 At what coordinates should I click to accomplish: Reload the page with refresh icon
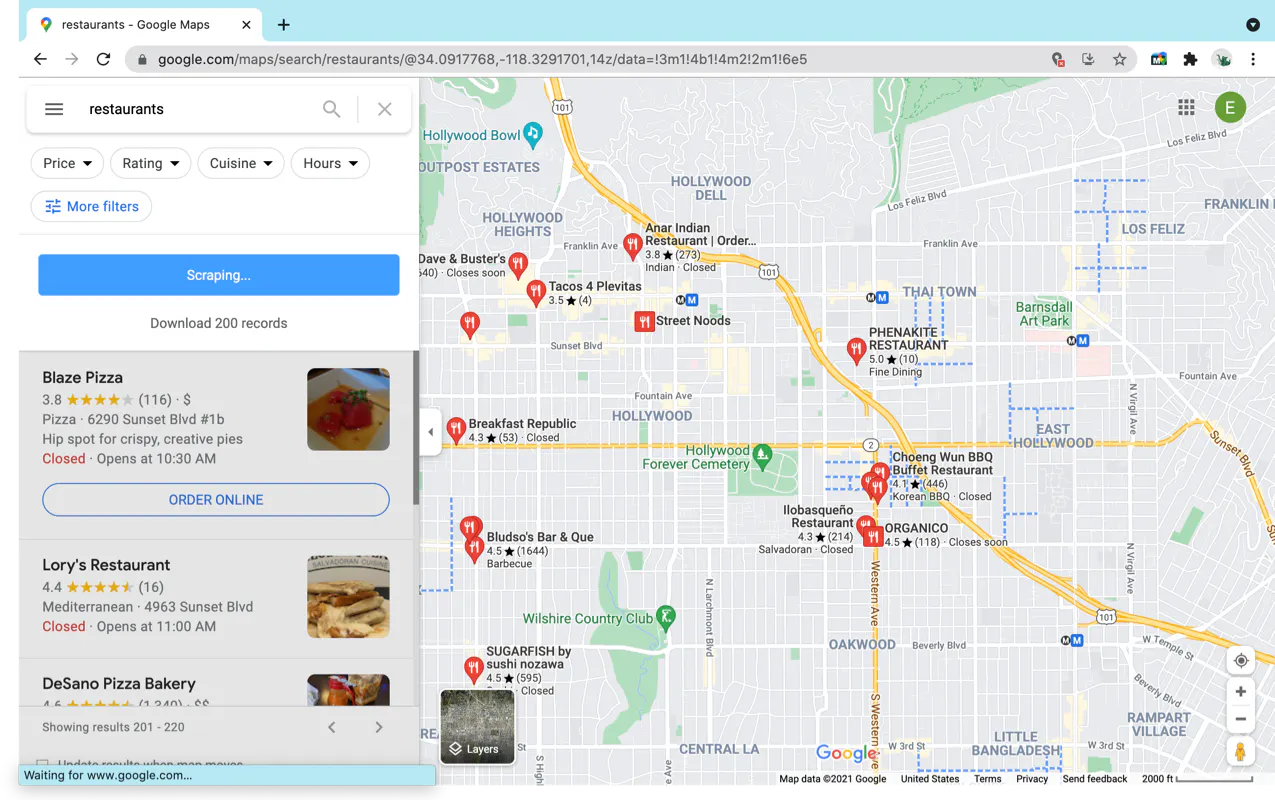point(103,59)
